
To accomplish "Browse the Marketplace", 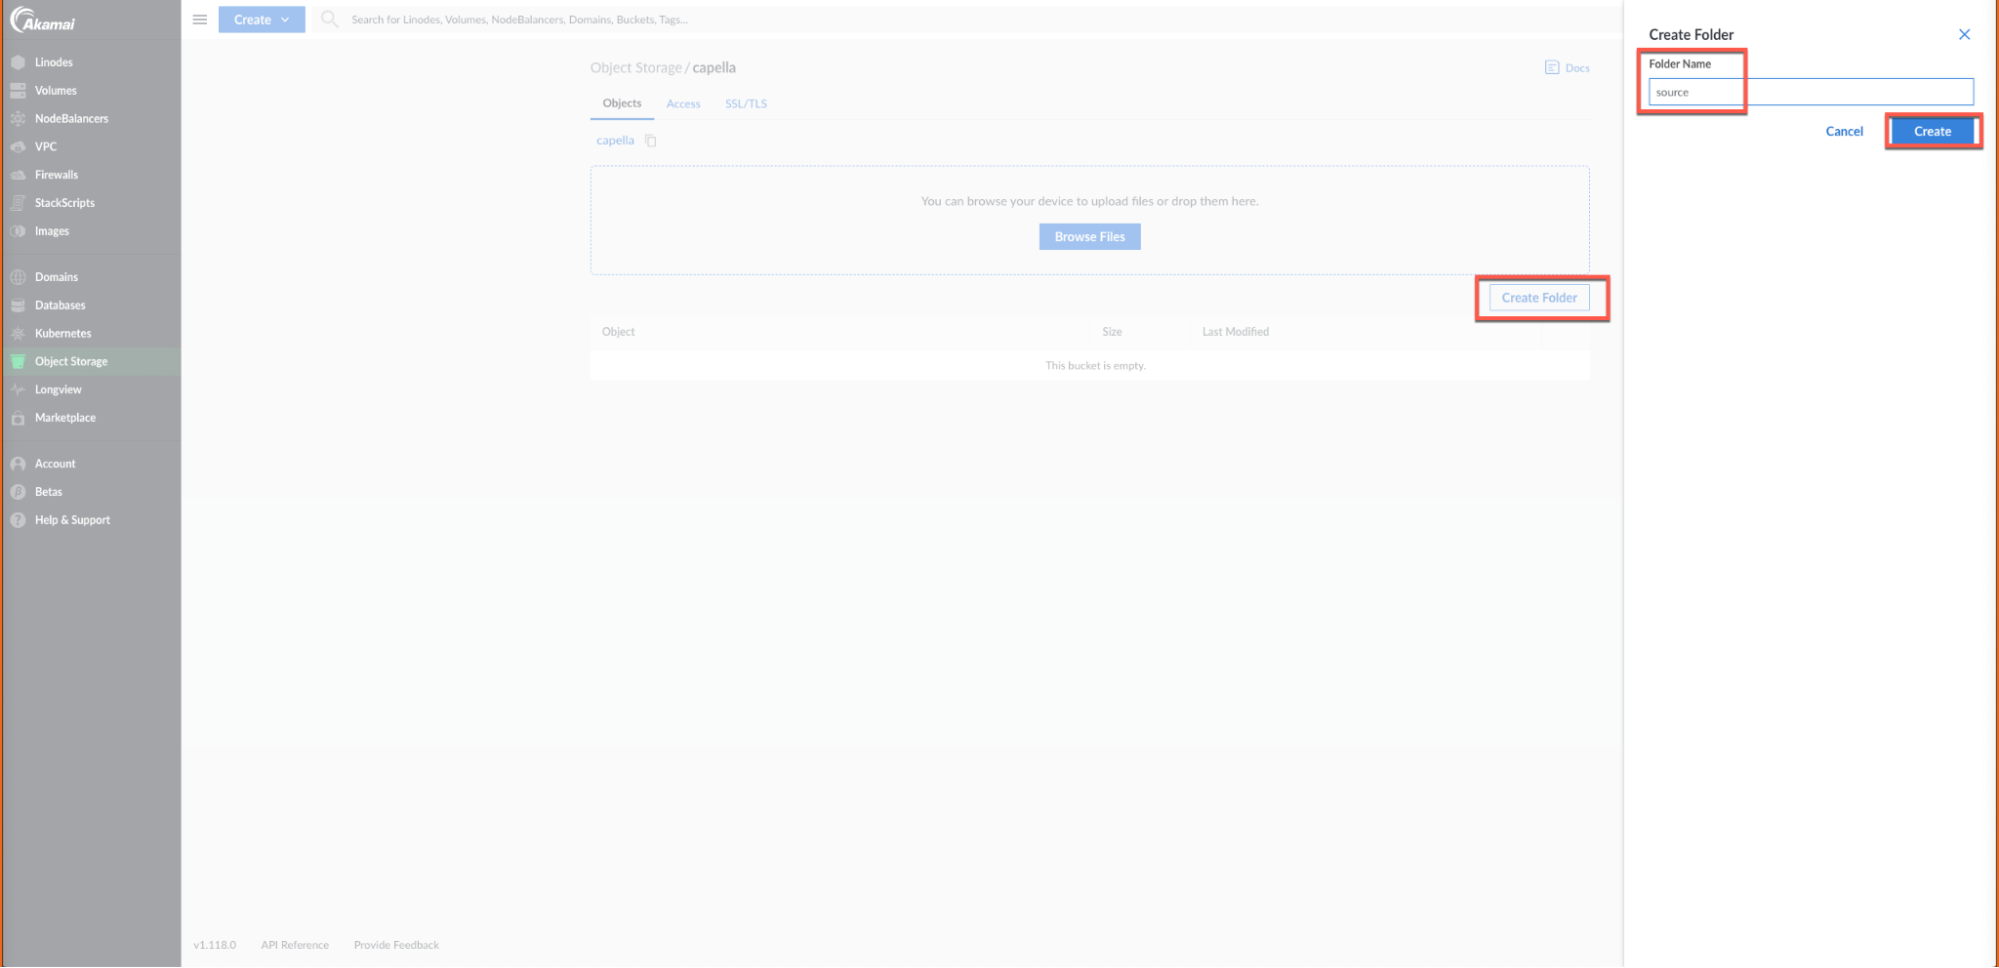I will point(65,417).
